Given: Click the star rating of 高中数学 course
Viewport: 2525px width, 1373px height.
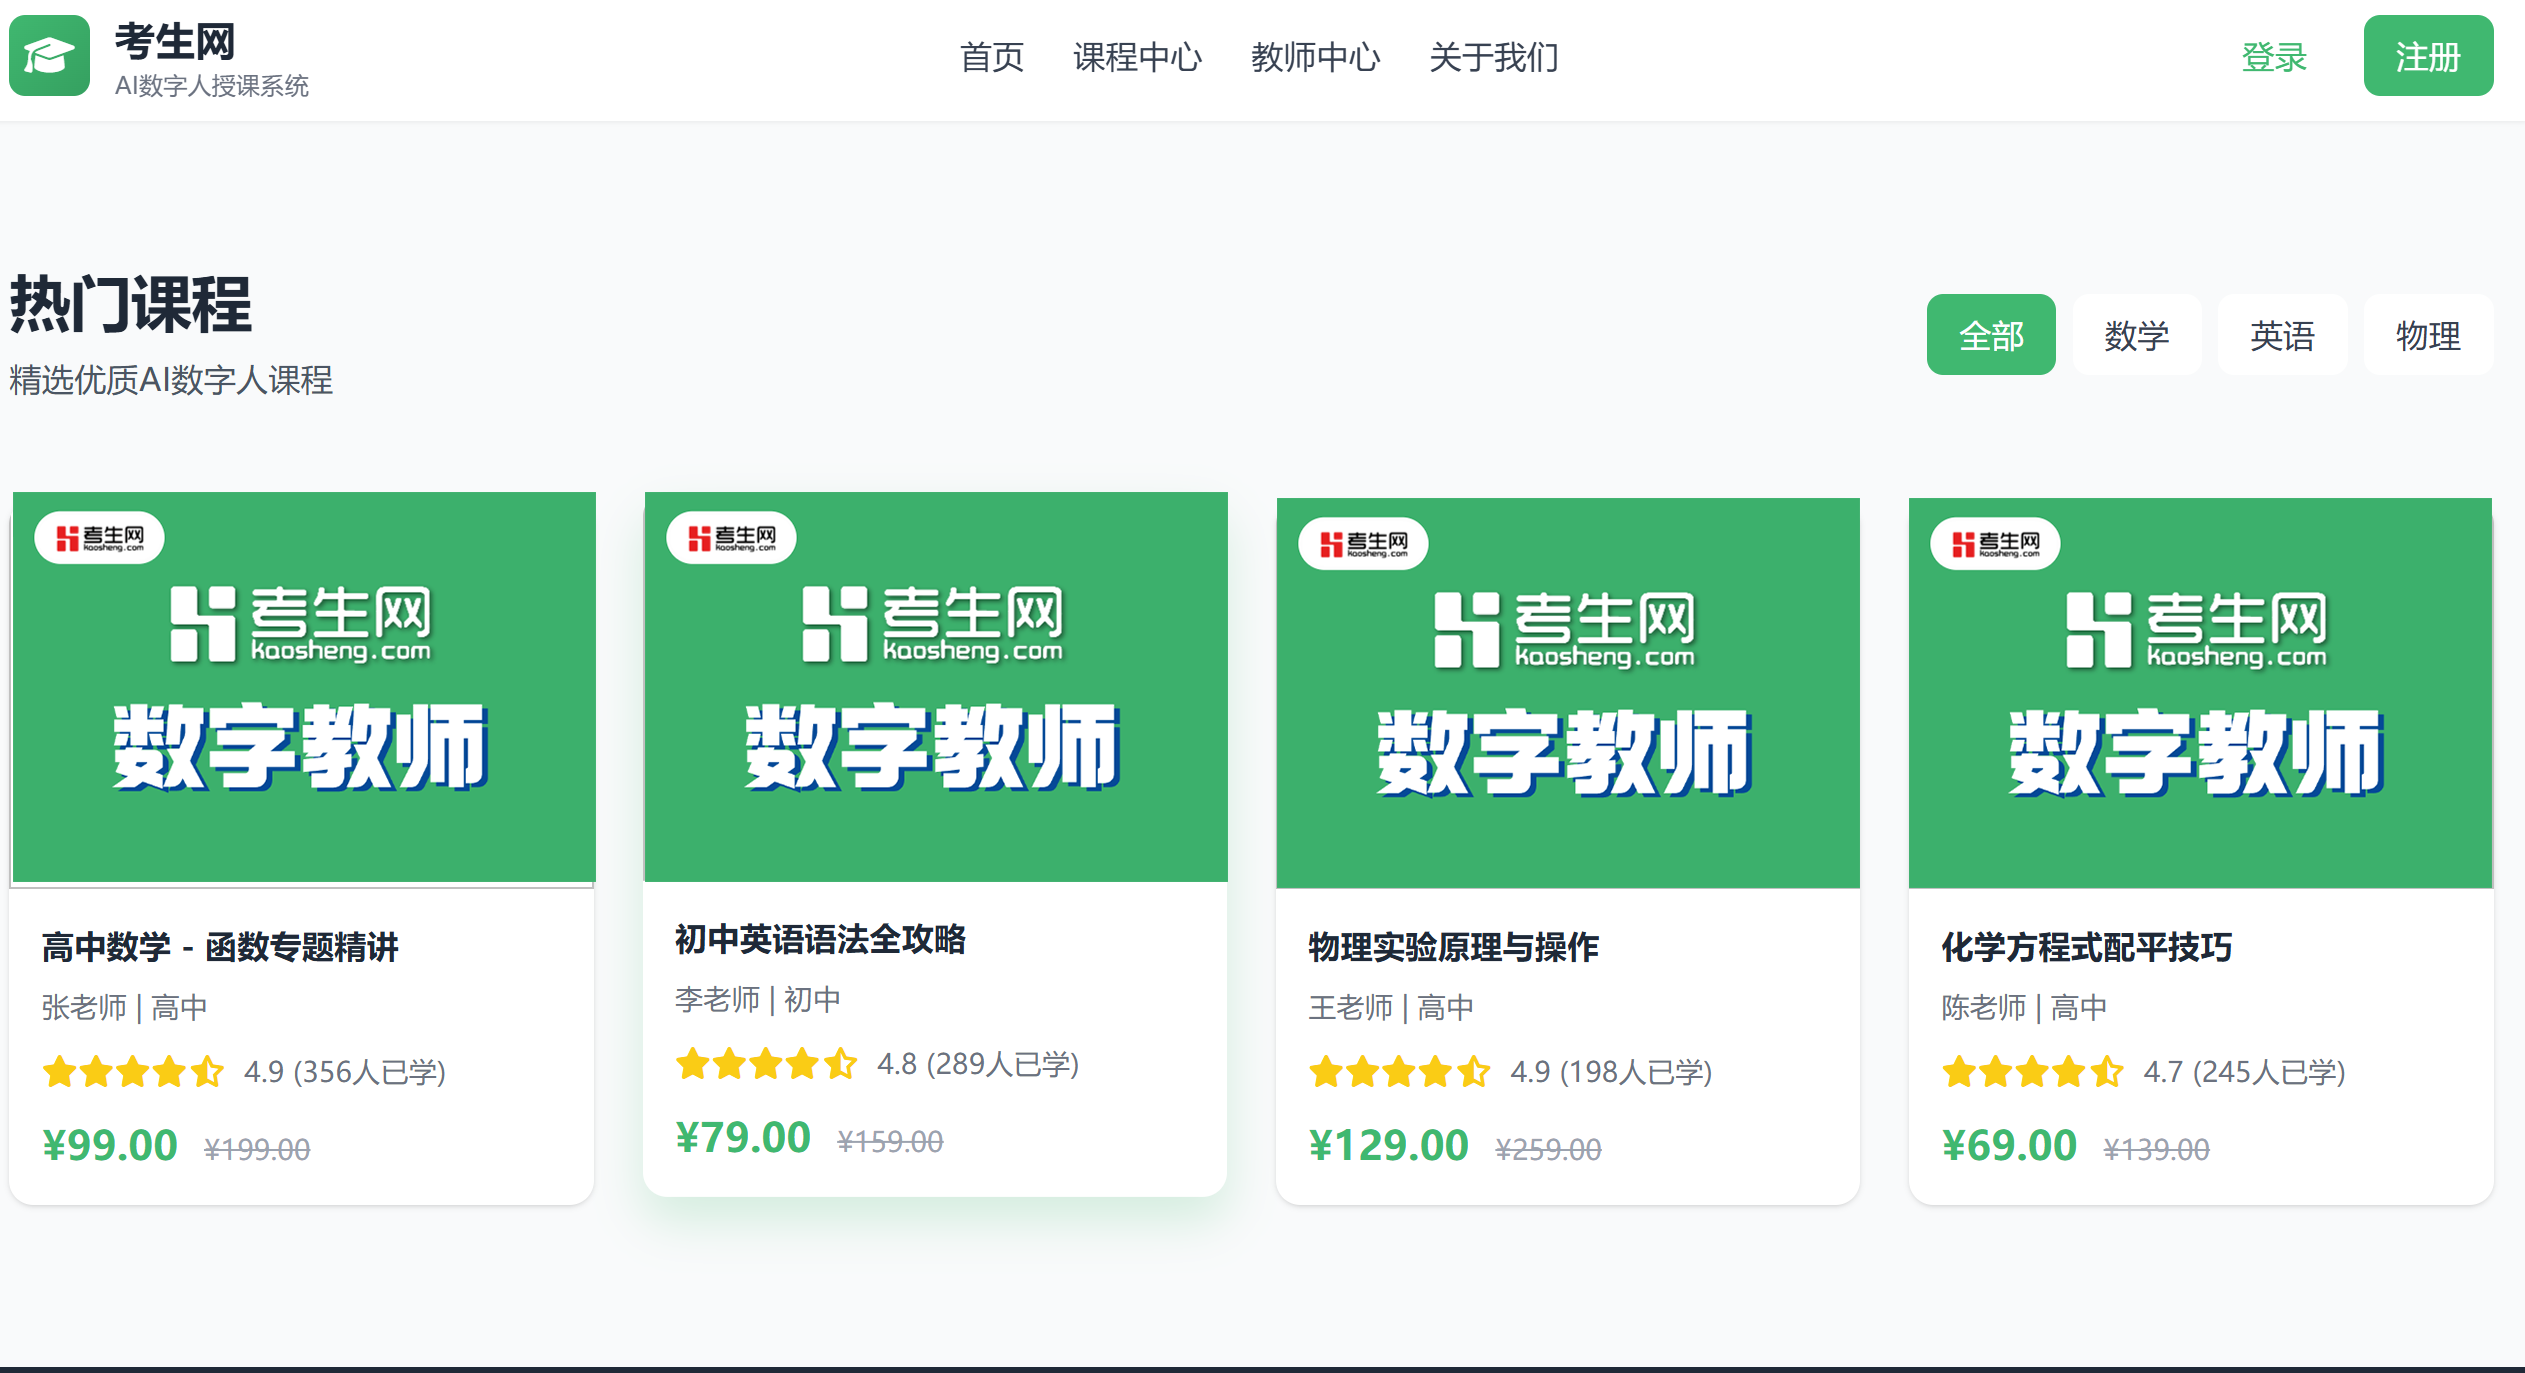Looking at the screenshot, I should click(131, 1071).
